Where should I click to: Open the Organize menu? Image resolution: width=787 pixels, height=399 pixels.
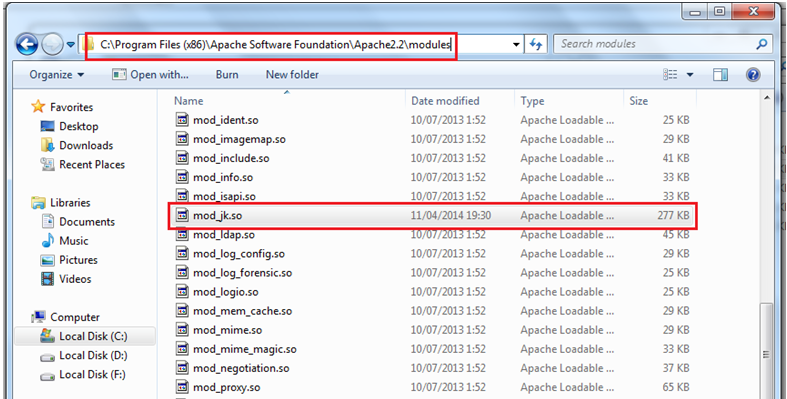tap(57, 75)
